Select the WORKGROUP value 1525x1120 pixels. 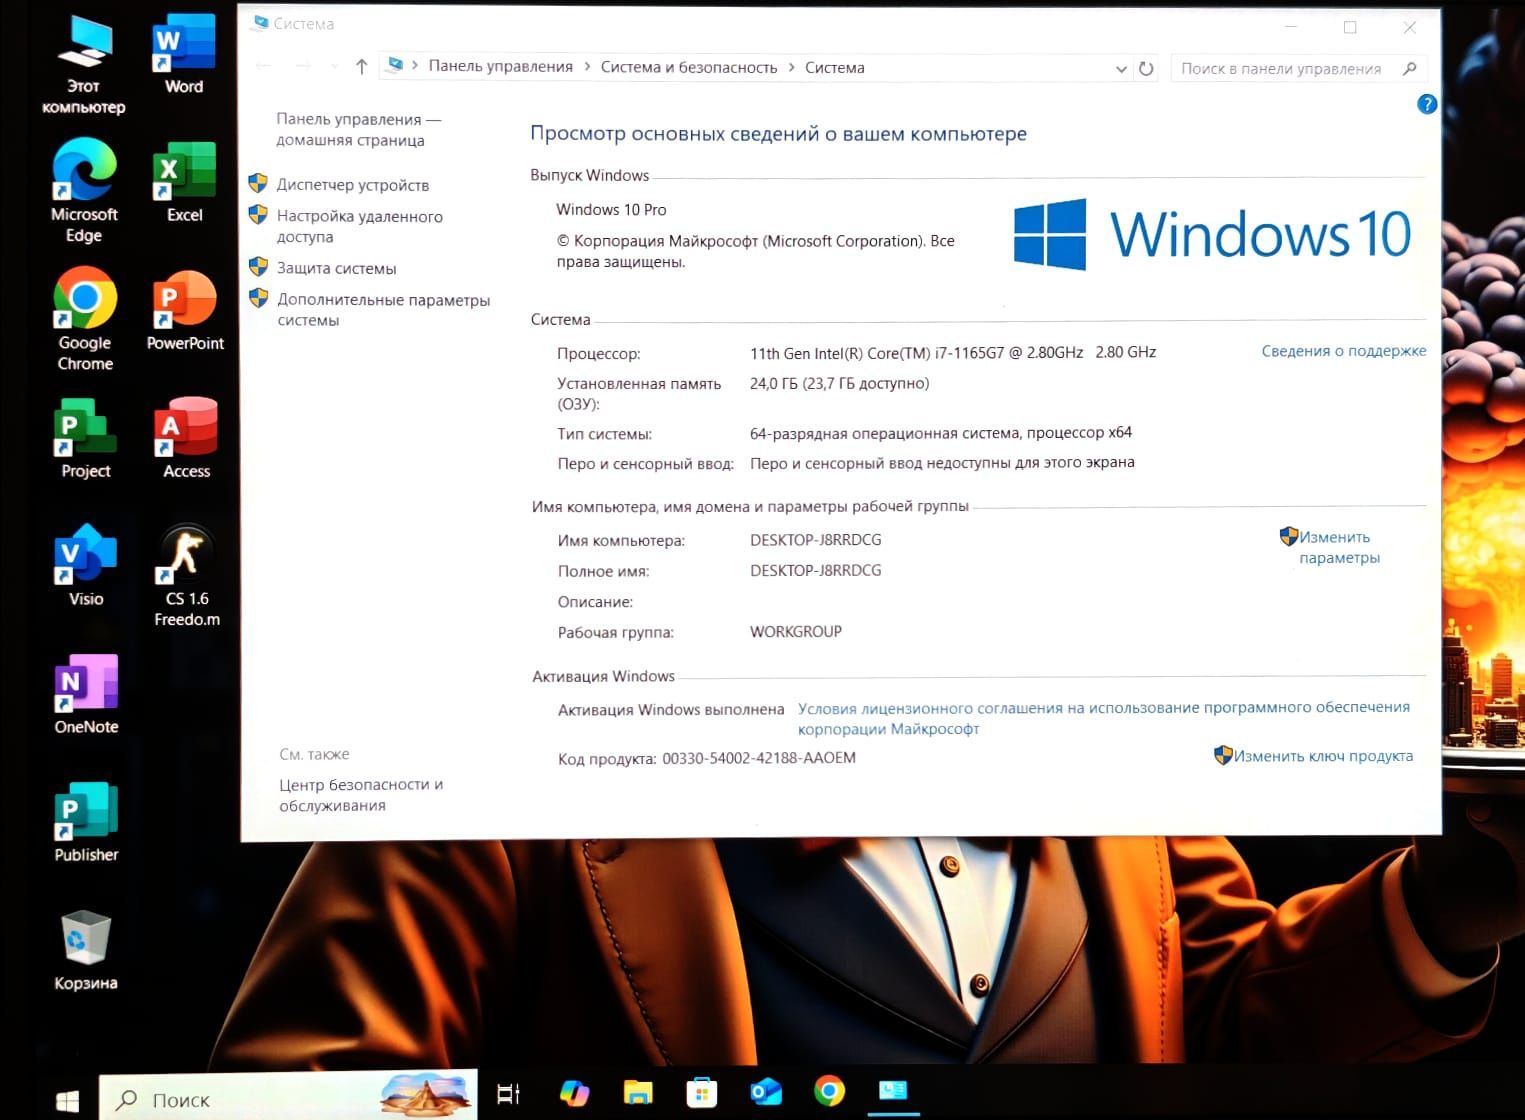[x=796, y=631]
